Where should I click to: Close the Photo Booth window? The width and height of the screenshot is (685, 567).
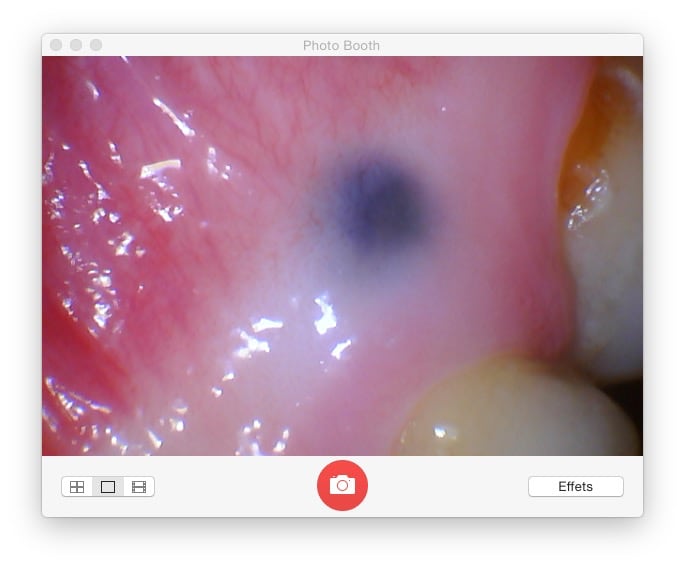point(56,45)
